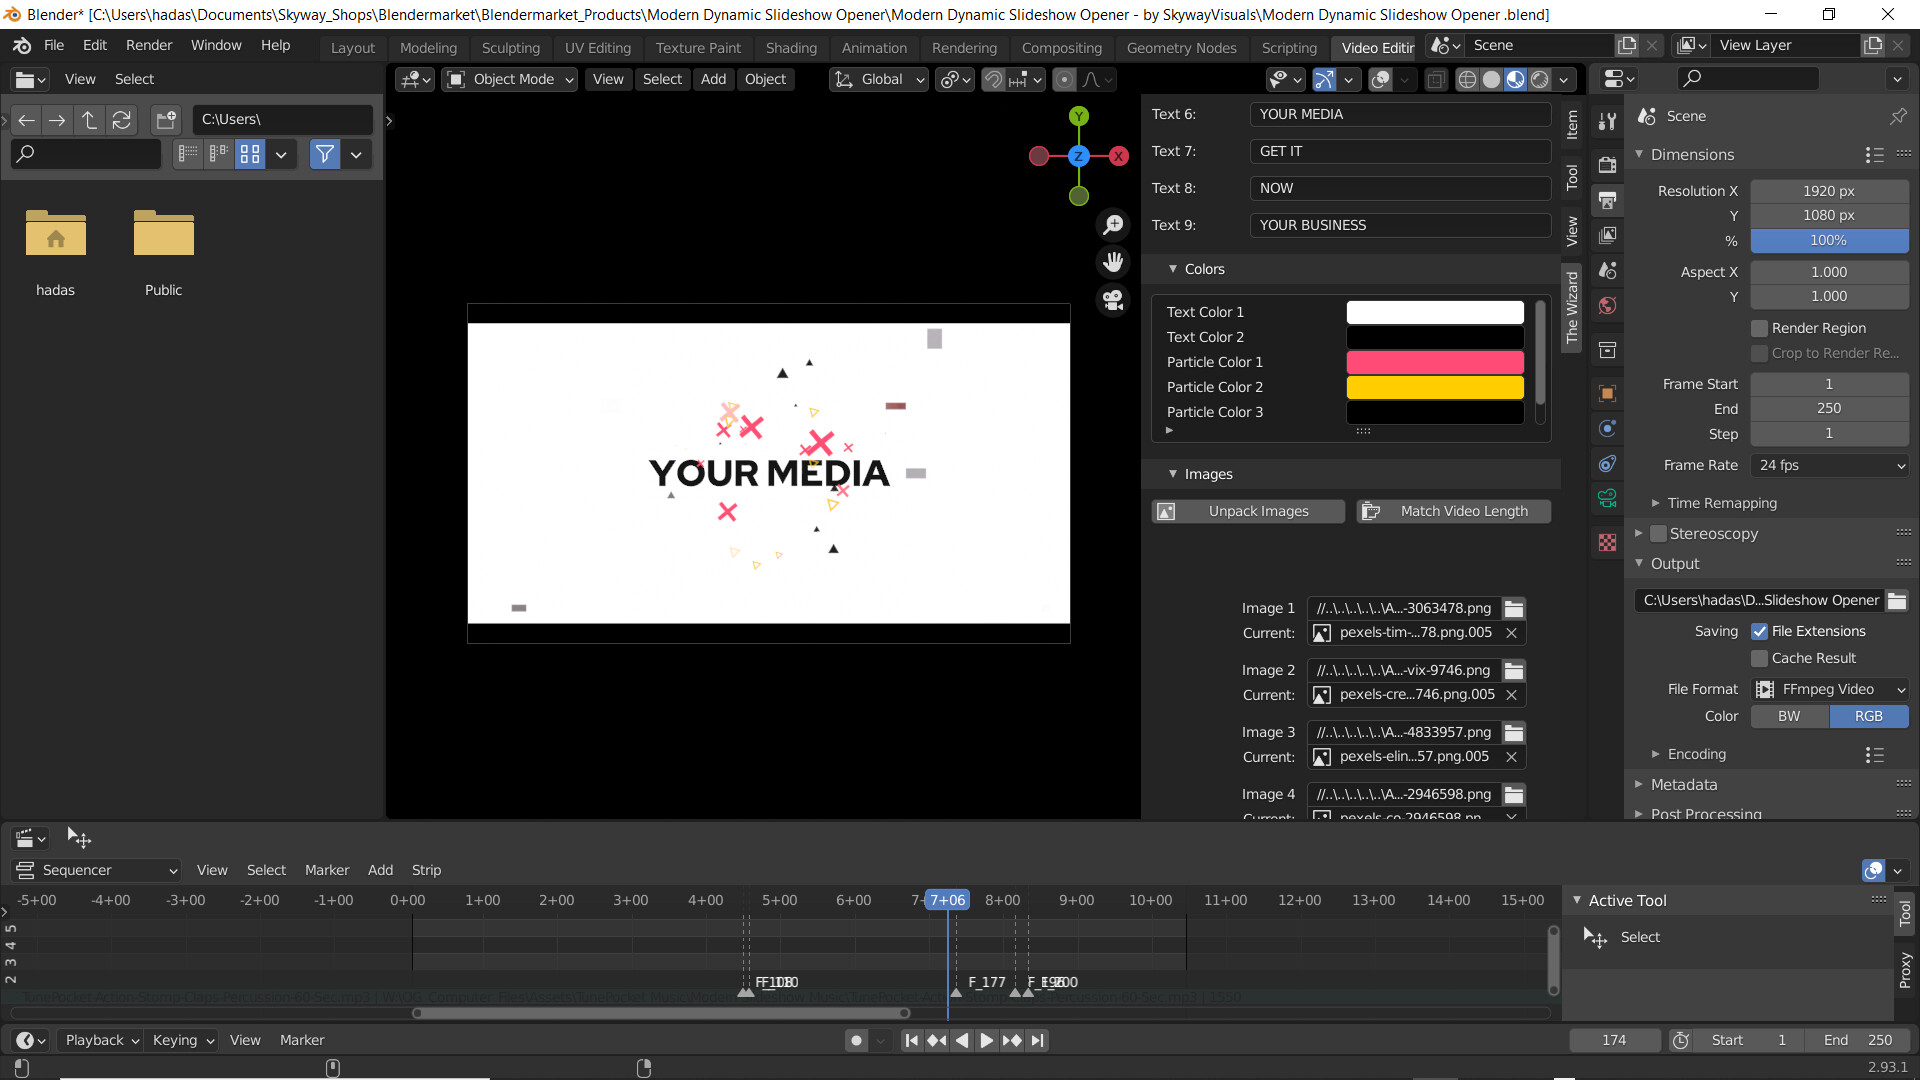
Task: Jump to the end frame with the playback control
Action: tap(1038, 1040)
